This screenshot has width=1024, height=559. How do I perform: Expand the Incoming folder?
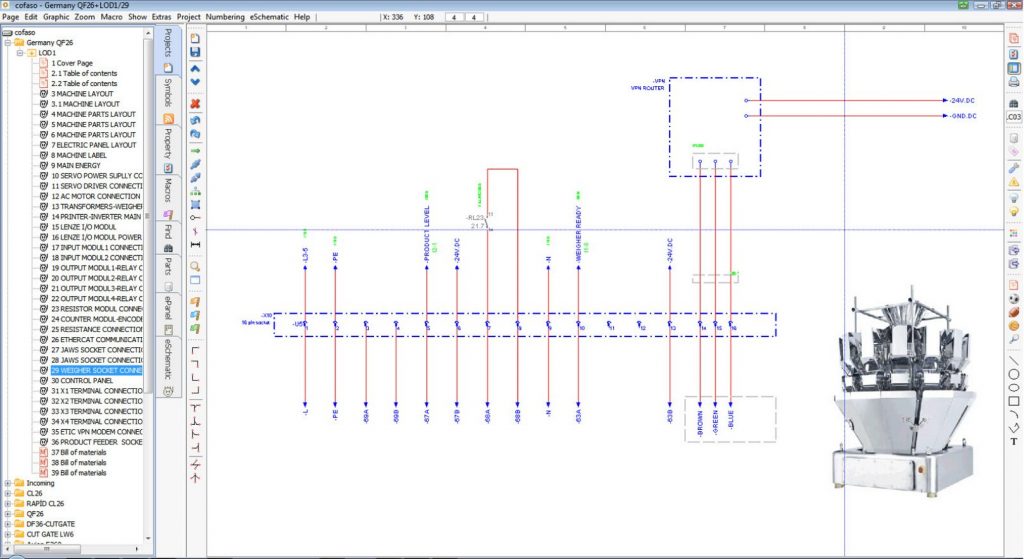pos(8,483)
